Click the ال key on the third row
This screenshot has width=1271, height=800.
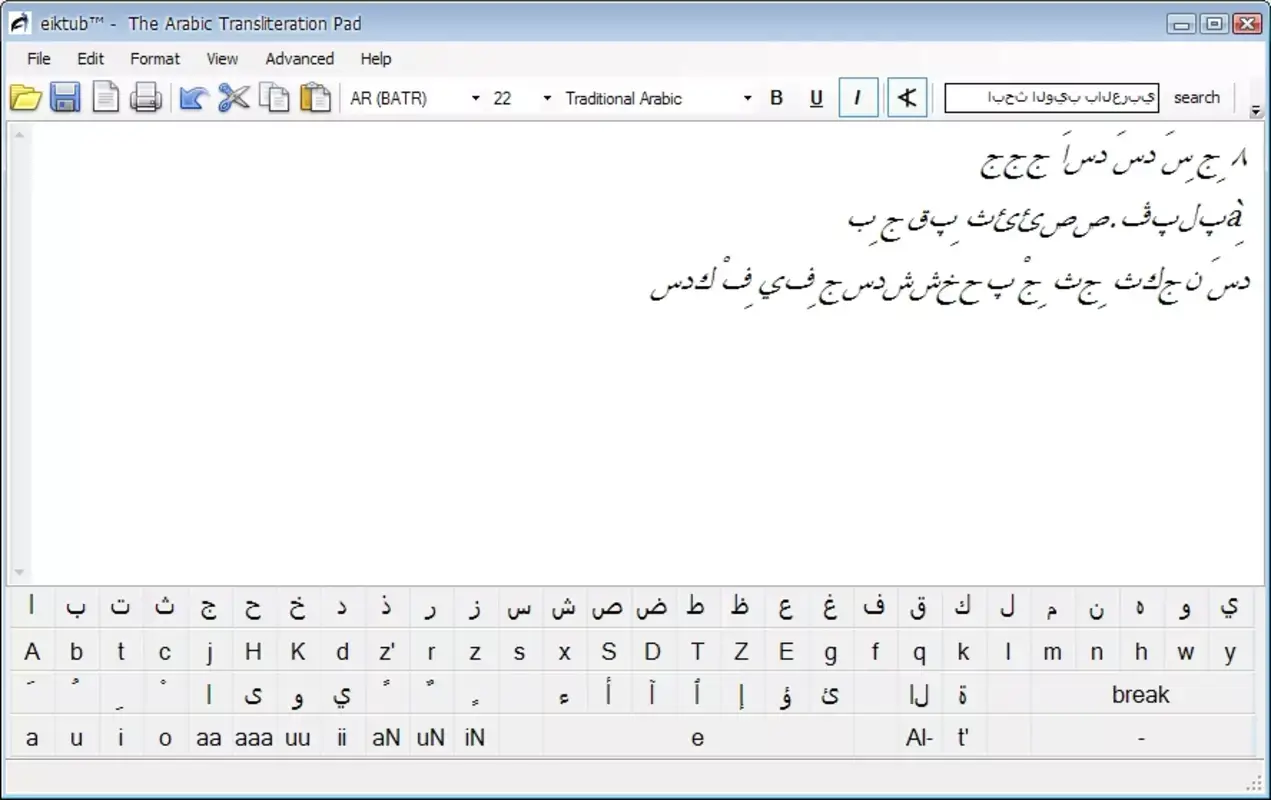tap(919, 695)
